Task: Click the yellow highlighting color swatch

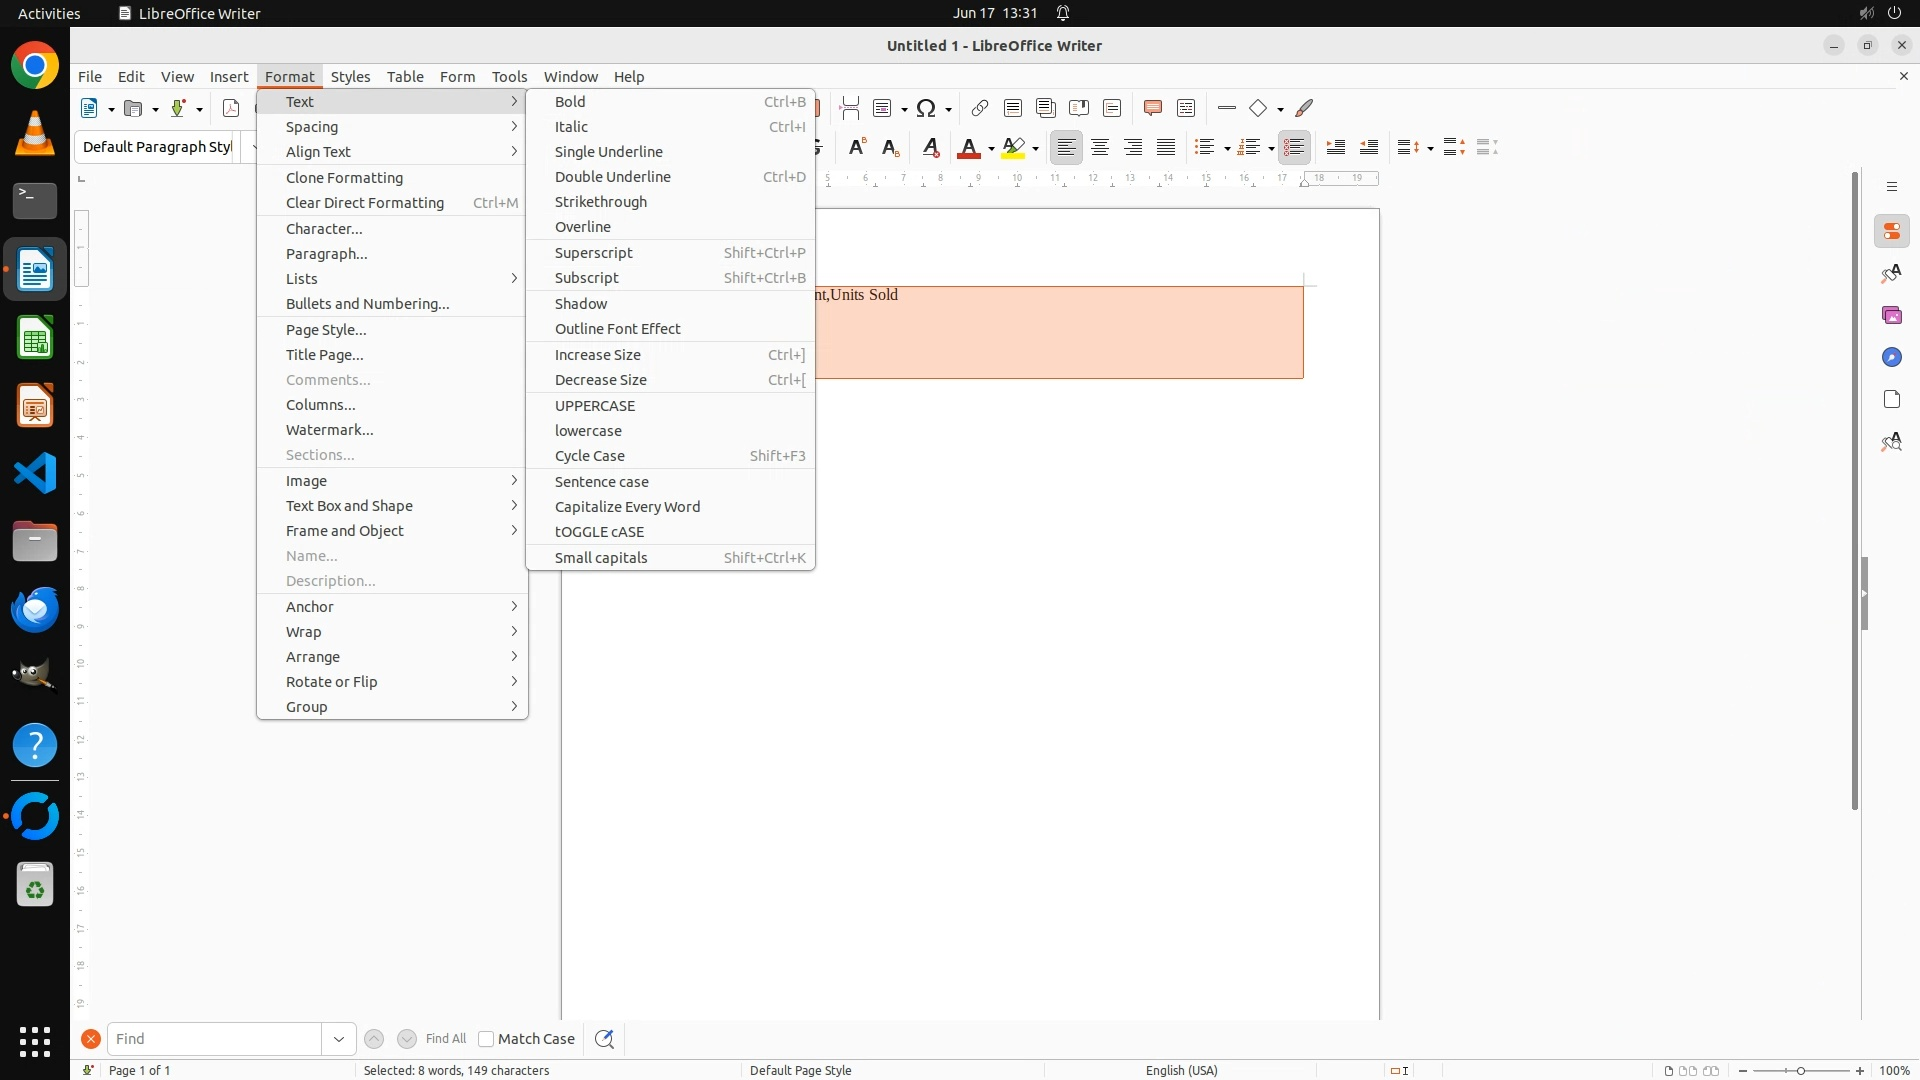Action: pyautogui.click(x=1013, y=148)
